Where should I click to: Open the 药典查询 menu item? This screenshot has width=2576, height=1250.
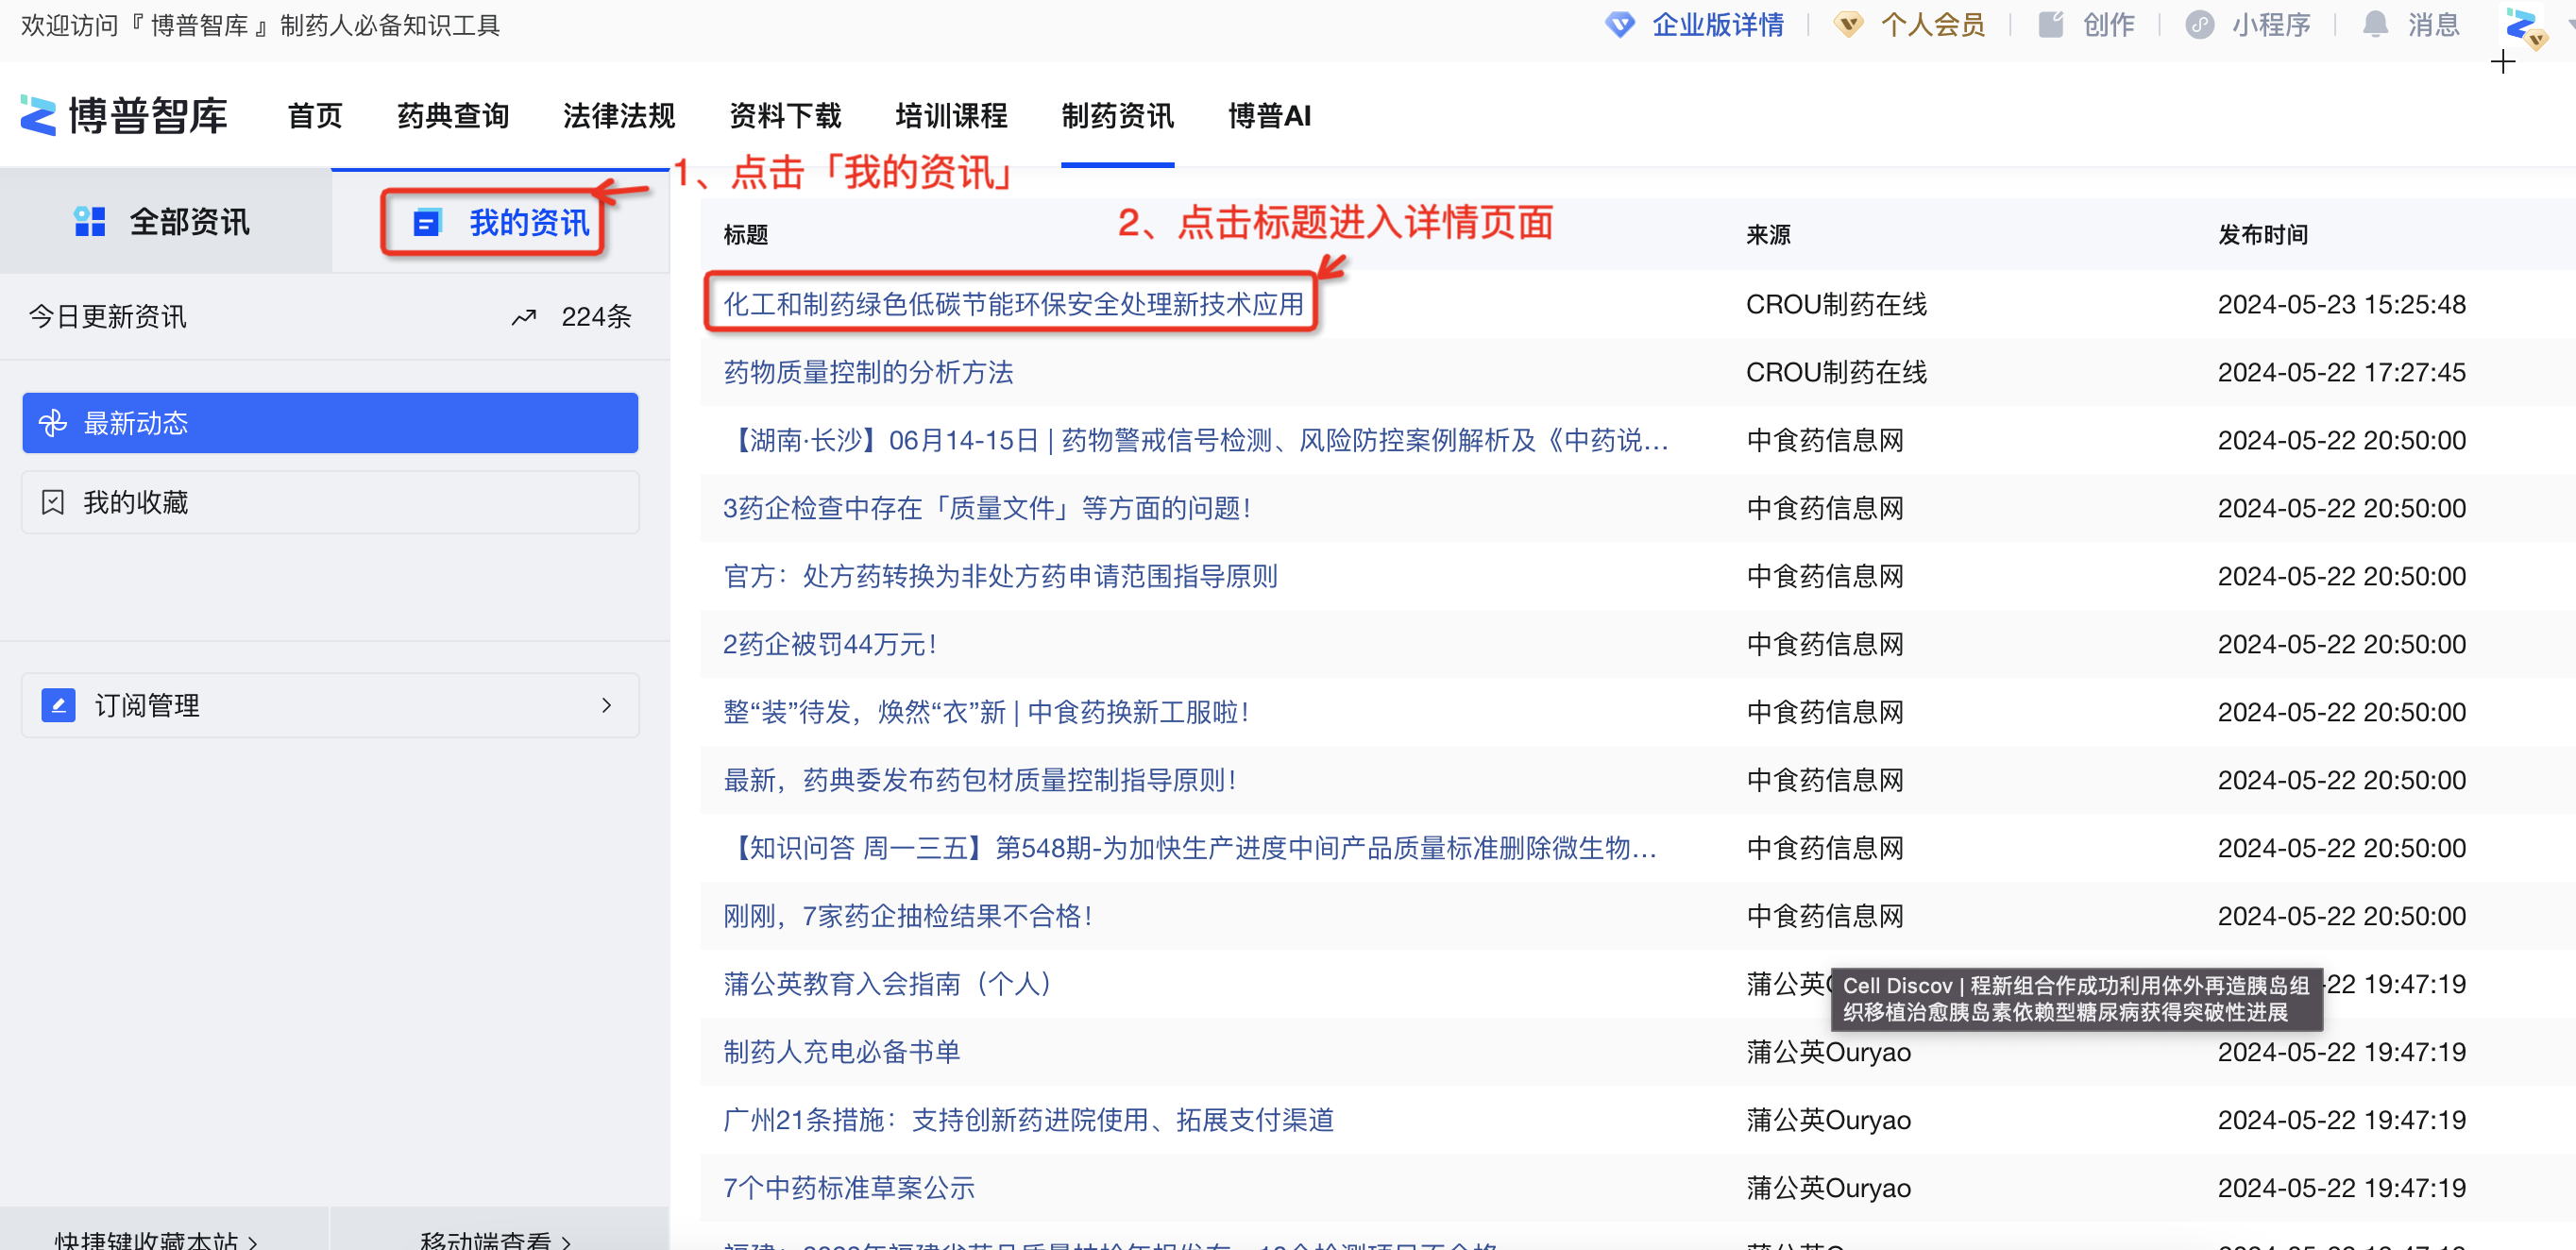(x=453, y=116)
